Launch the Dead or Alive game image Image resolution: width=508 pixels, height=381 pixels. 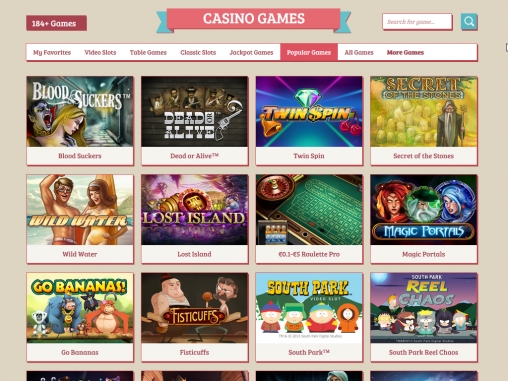[x=195, y=111]
